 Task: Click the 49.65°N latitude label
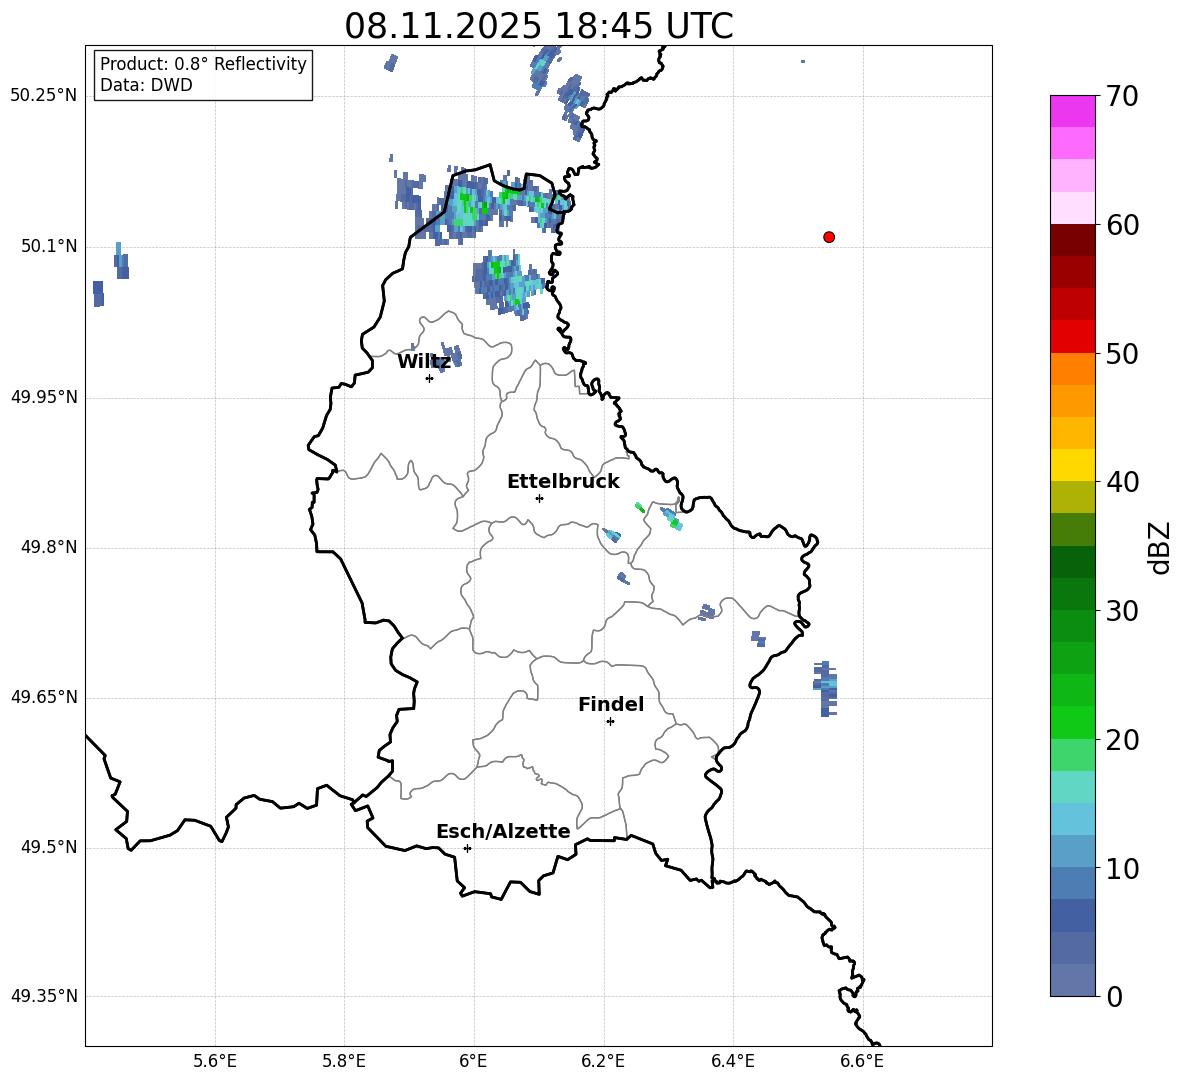pos(44,697)
